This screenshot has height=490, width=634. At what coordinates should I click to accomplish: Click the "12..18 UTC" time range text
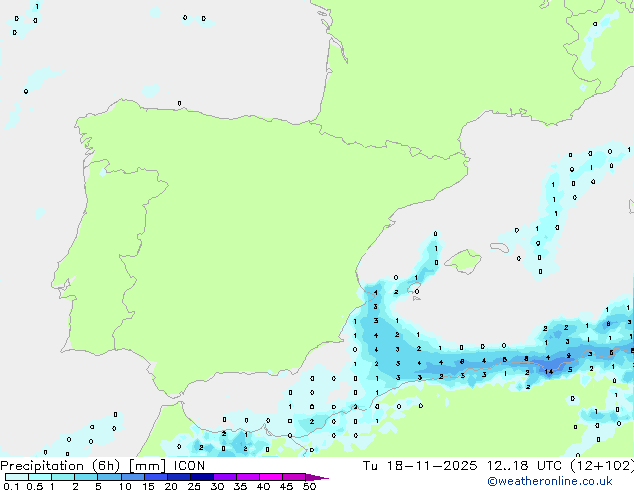click(x=525, y=466)
